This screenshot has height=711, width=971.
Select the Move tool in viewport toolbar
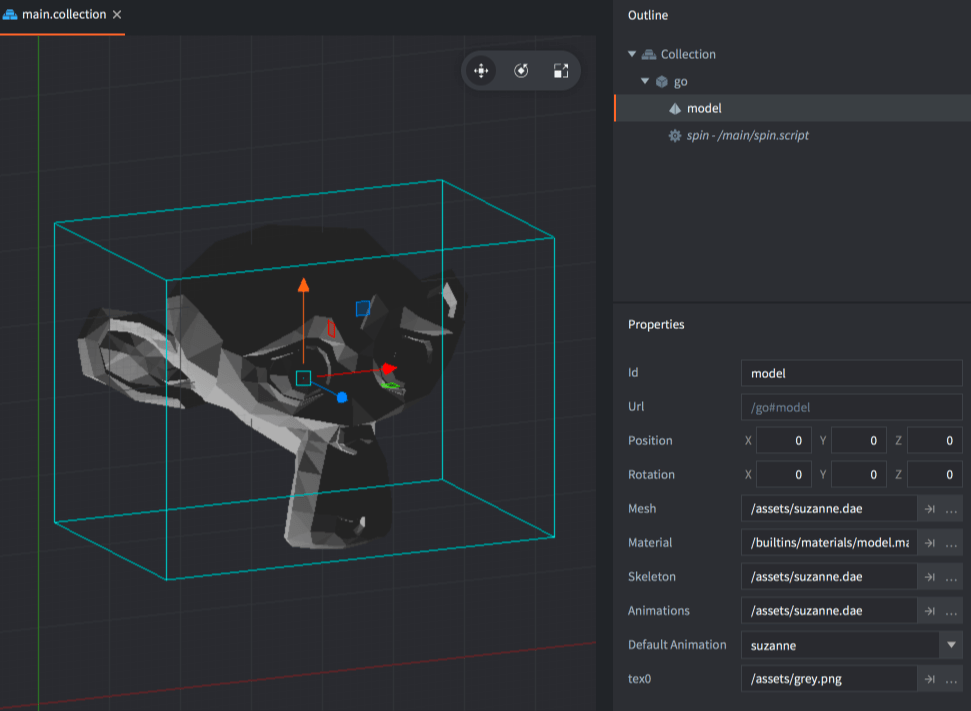click(481, 71)
